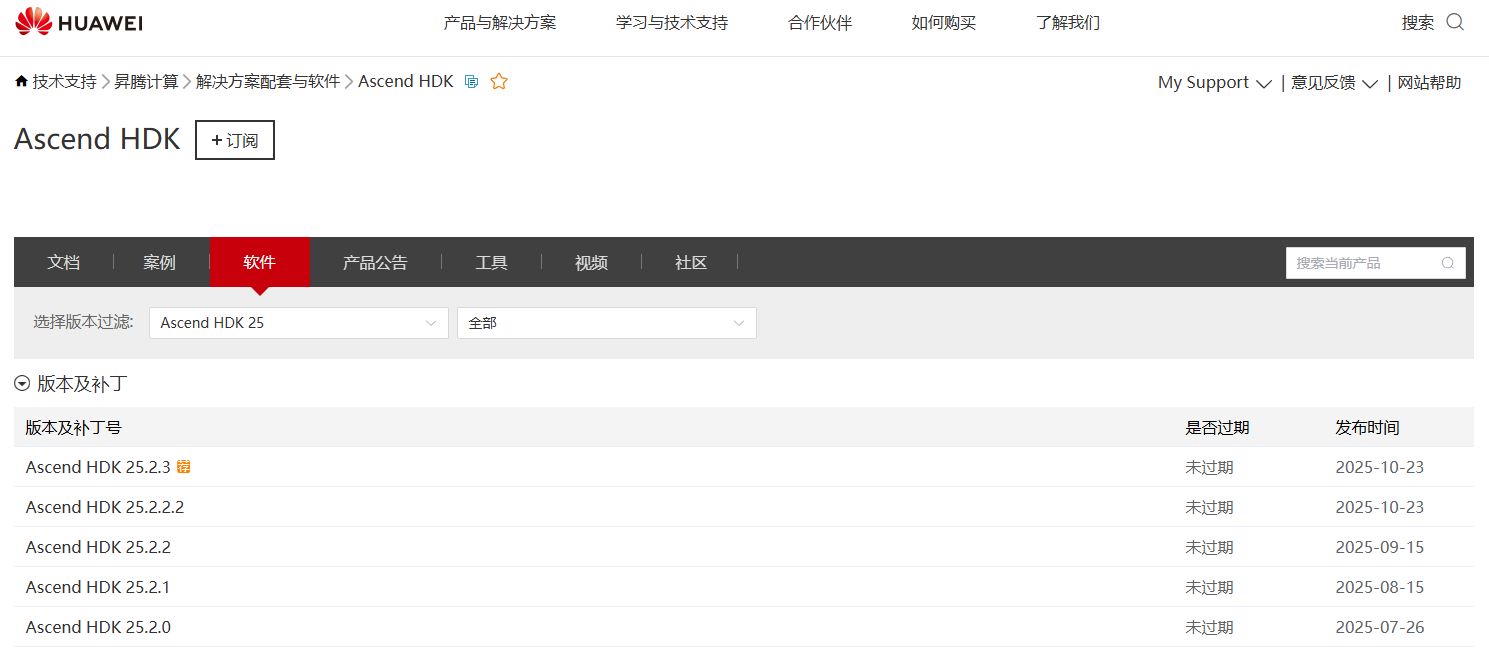This screenshot has height=672, width=1489.
Task: Open Ascend HDK 25.2.1 version
Action: [98, 587]
